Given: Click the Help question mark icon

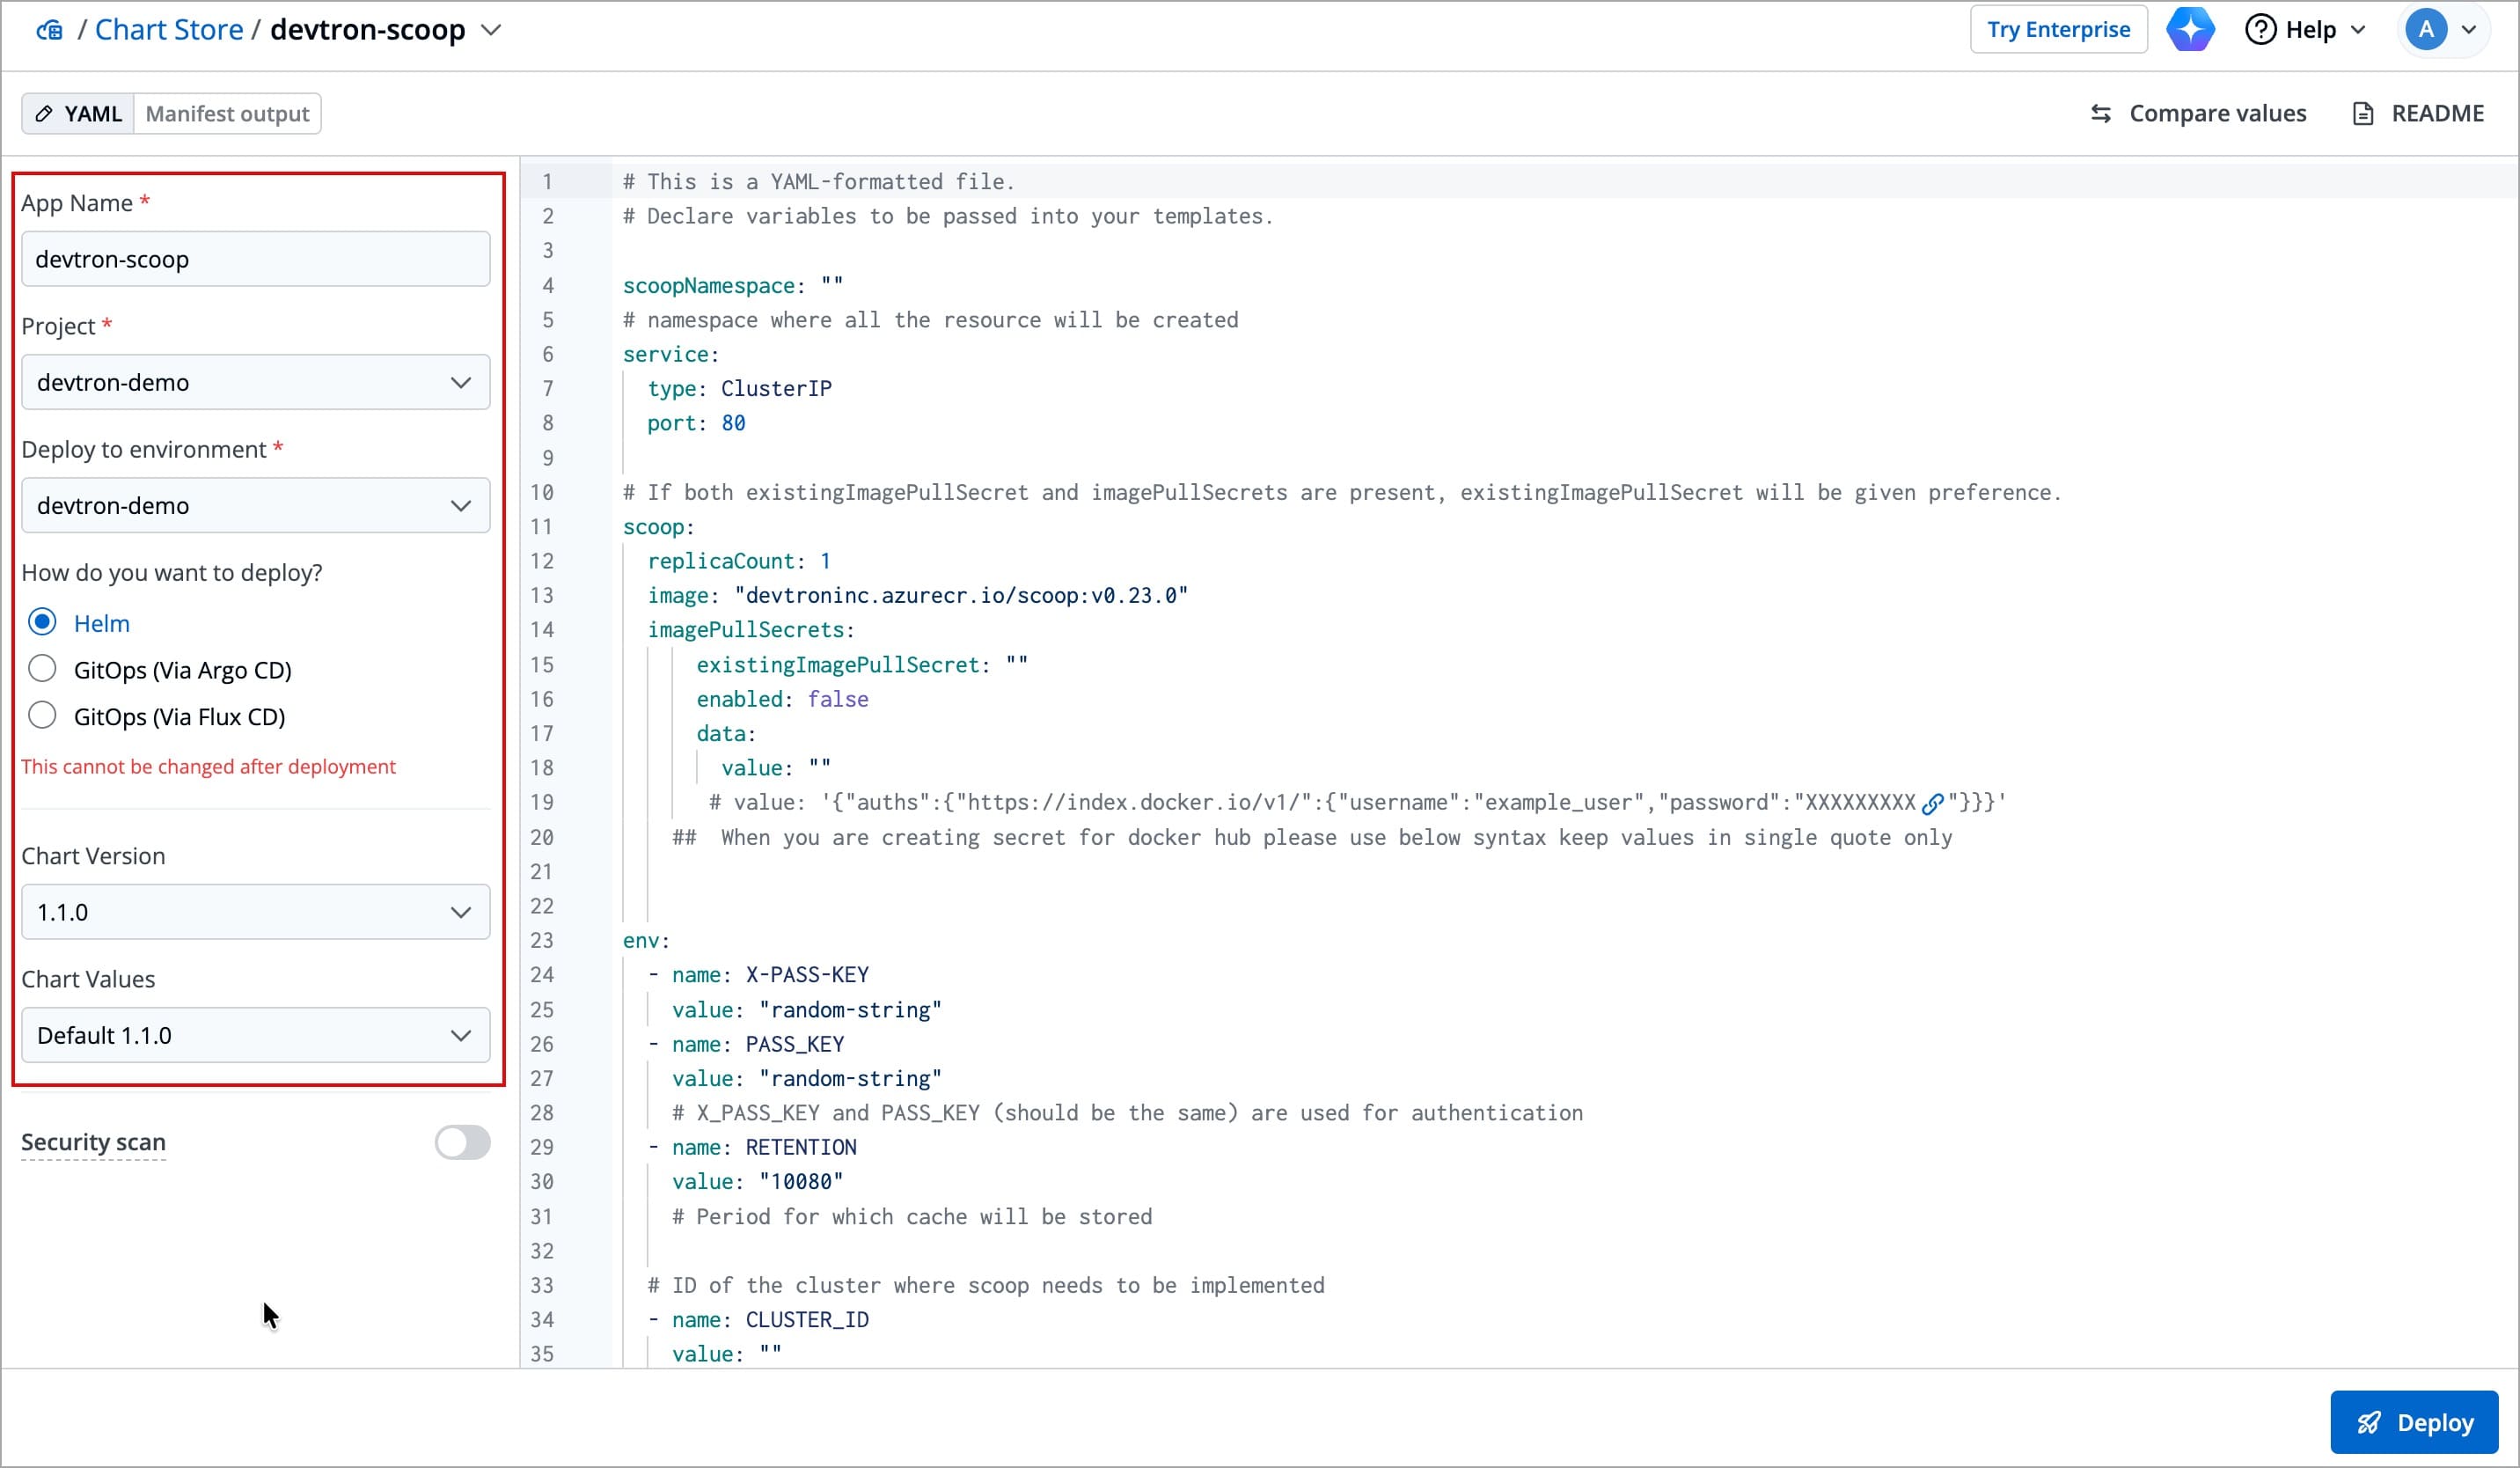Looking at the screenshot, I should point(2260,29).
